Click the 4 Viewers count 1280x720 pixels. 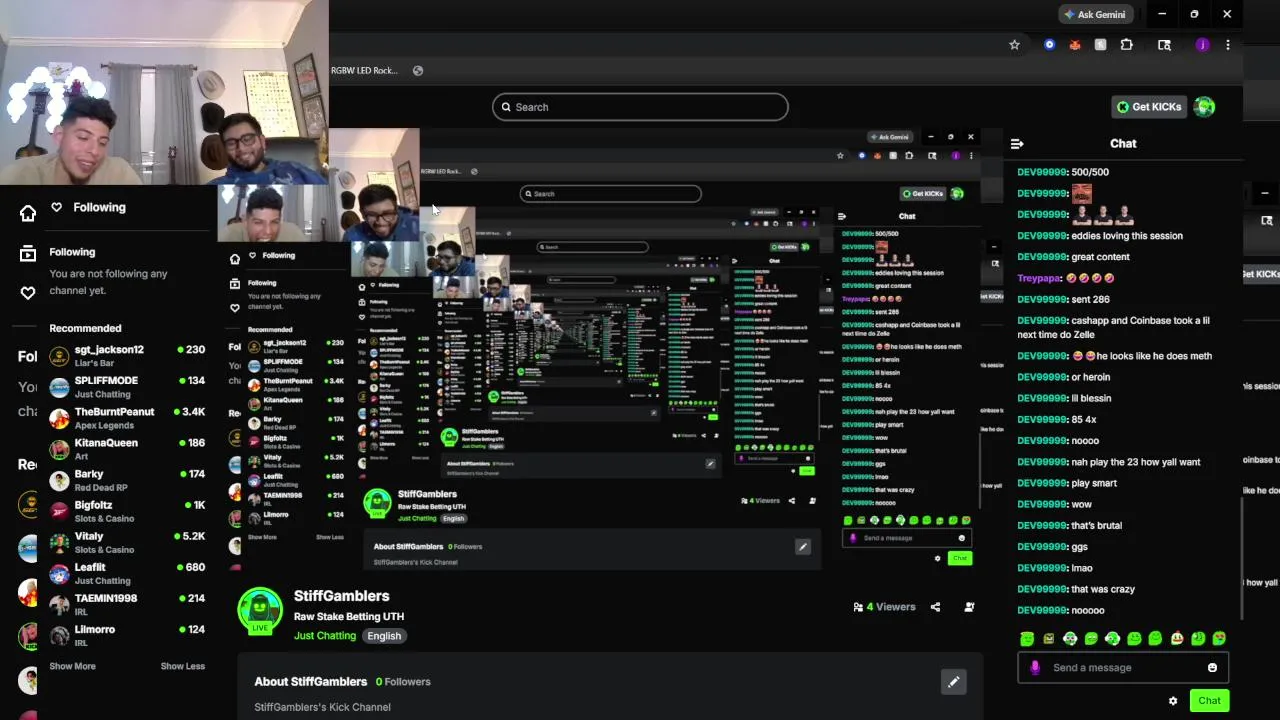coord(884,607)
